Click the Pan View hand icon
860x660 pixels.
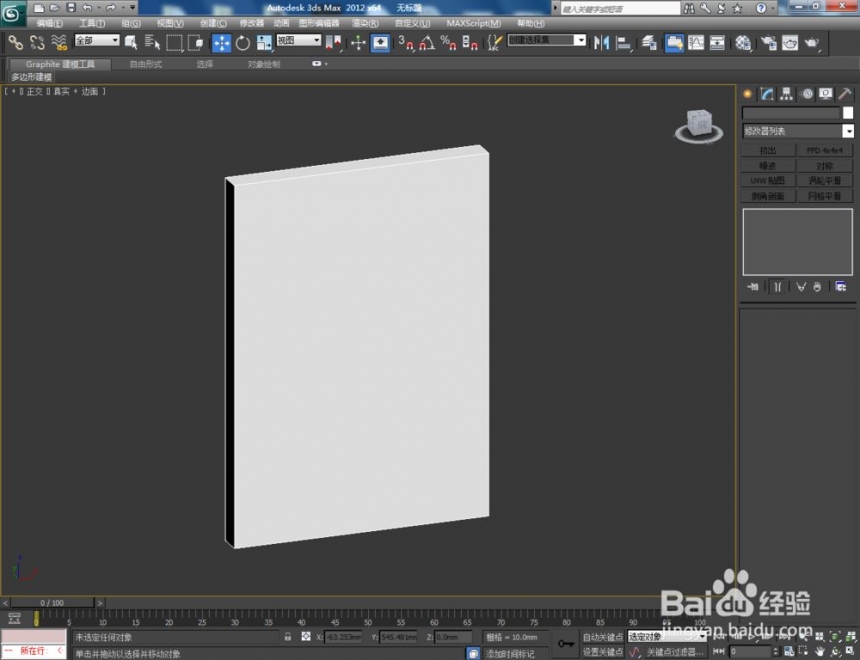coord(819,651)
